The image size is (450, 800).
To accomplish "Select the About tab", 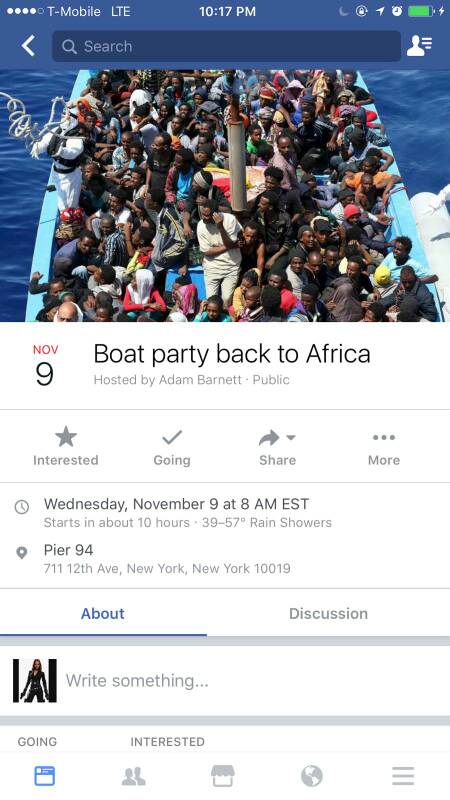I will (103, 613).
